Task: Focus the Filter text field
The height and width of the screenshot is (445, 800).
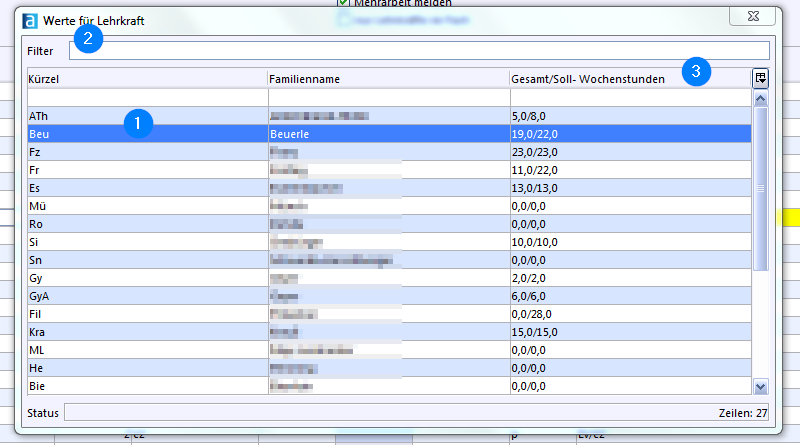Action: tap(419, 51)
